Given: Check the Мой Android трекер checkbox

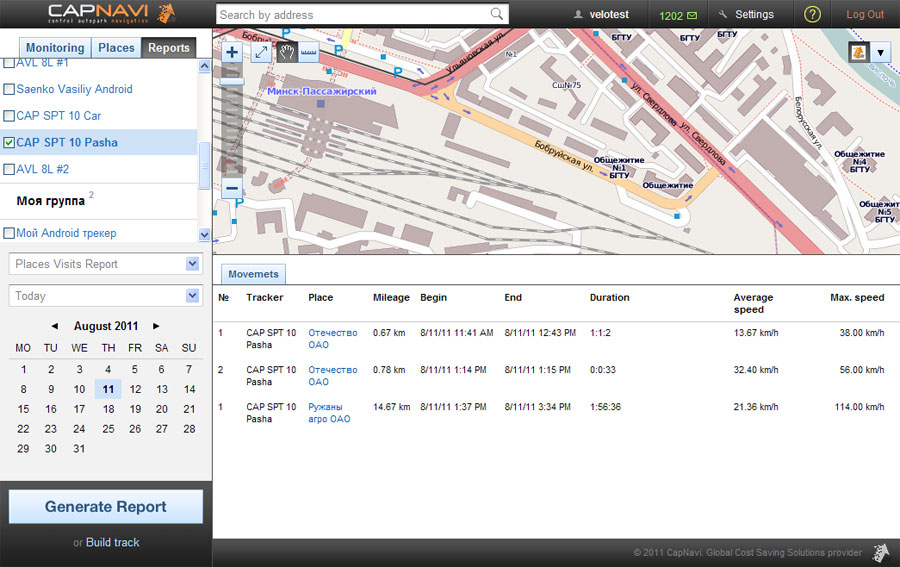Looking at the screenshot, I should click(9, 233).
